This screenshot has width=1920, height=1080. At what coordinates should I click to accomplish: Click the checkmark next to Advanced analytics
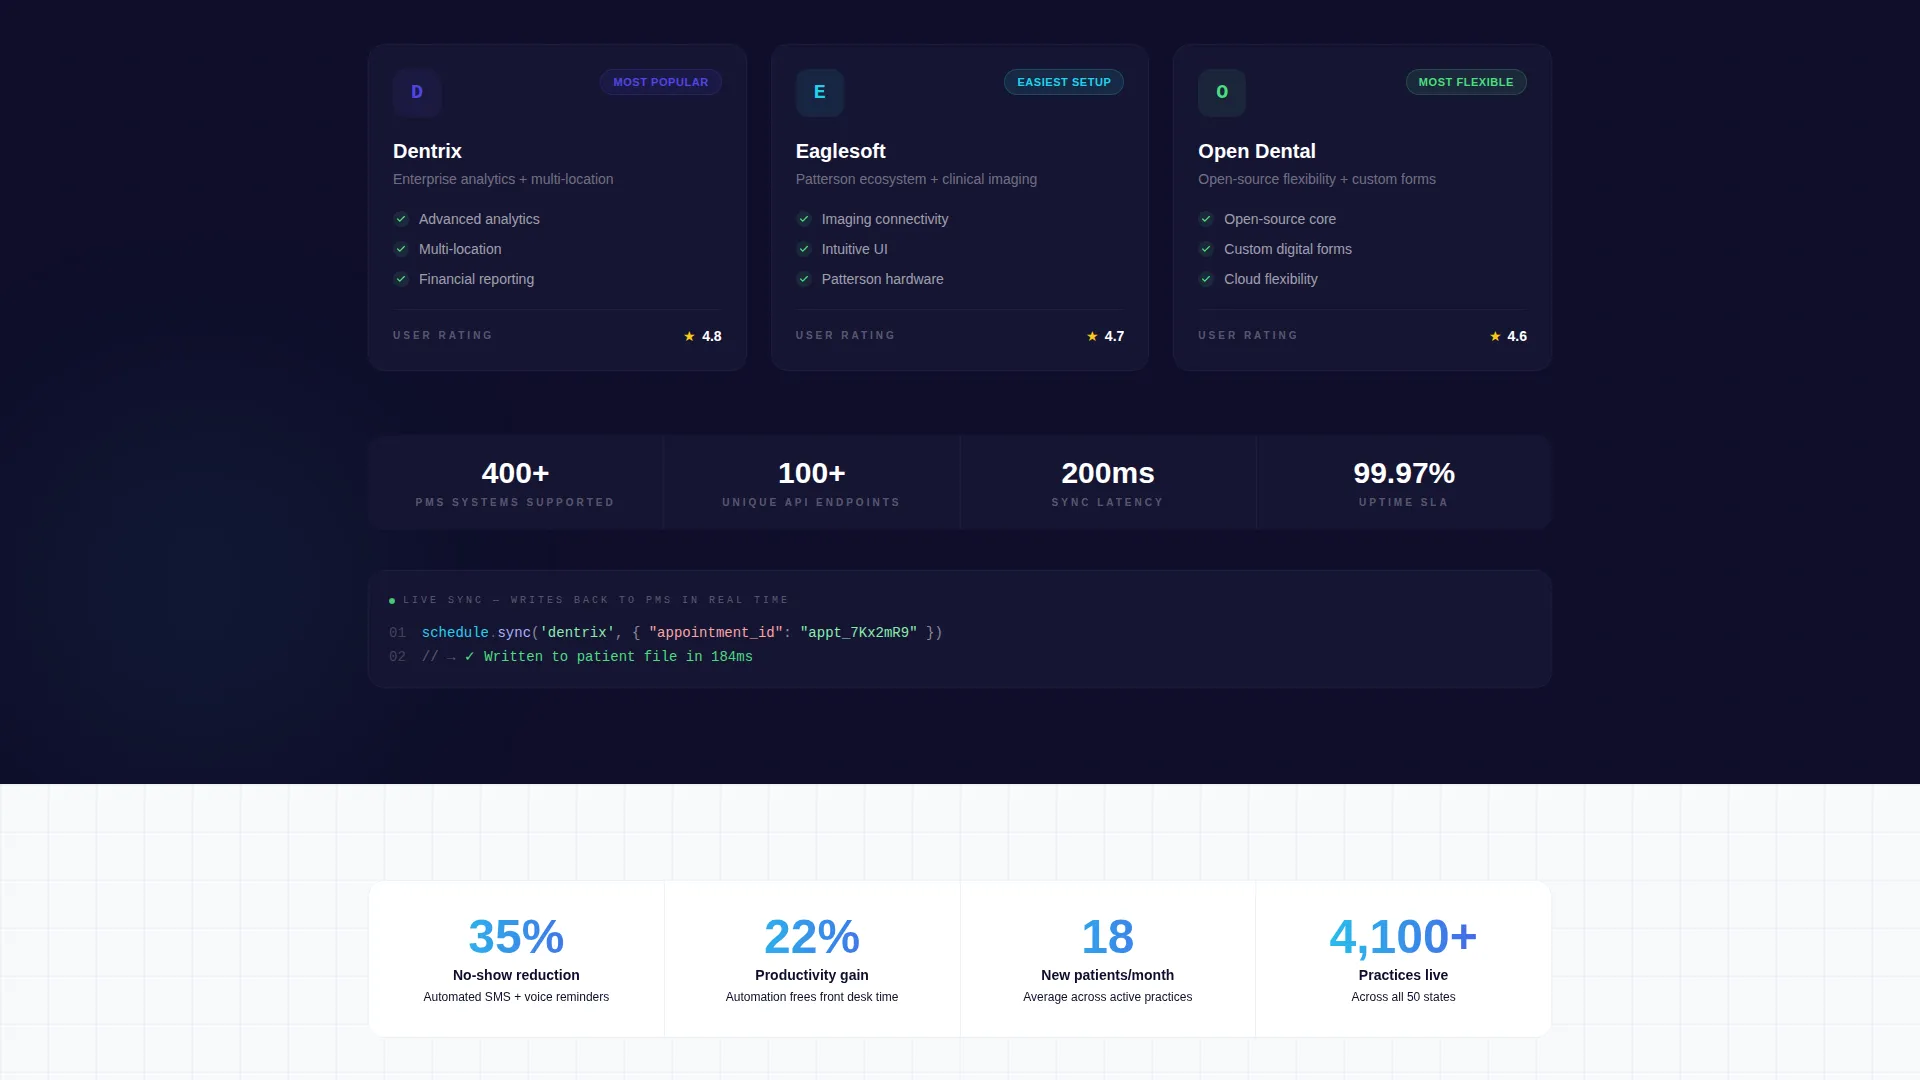pyautogui.click(x=401, y=219)
